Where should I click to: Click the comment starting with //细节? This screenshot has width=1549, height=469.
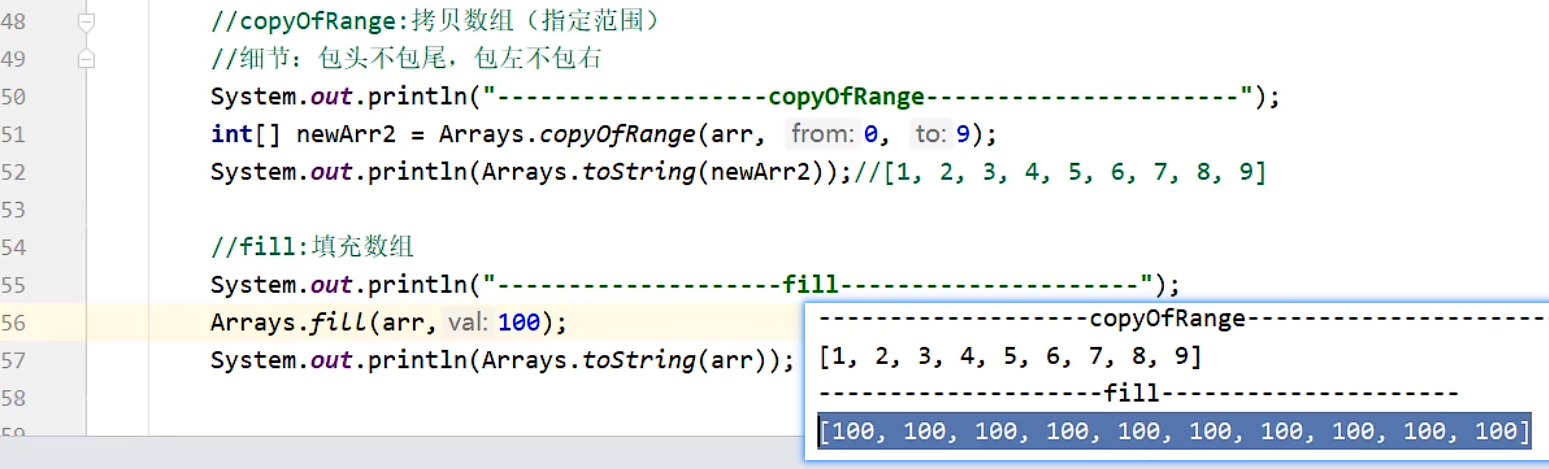point(406,59)
